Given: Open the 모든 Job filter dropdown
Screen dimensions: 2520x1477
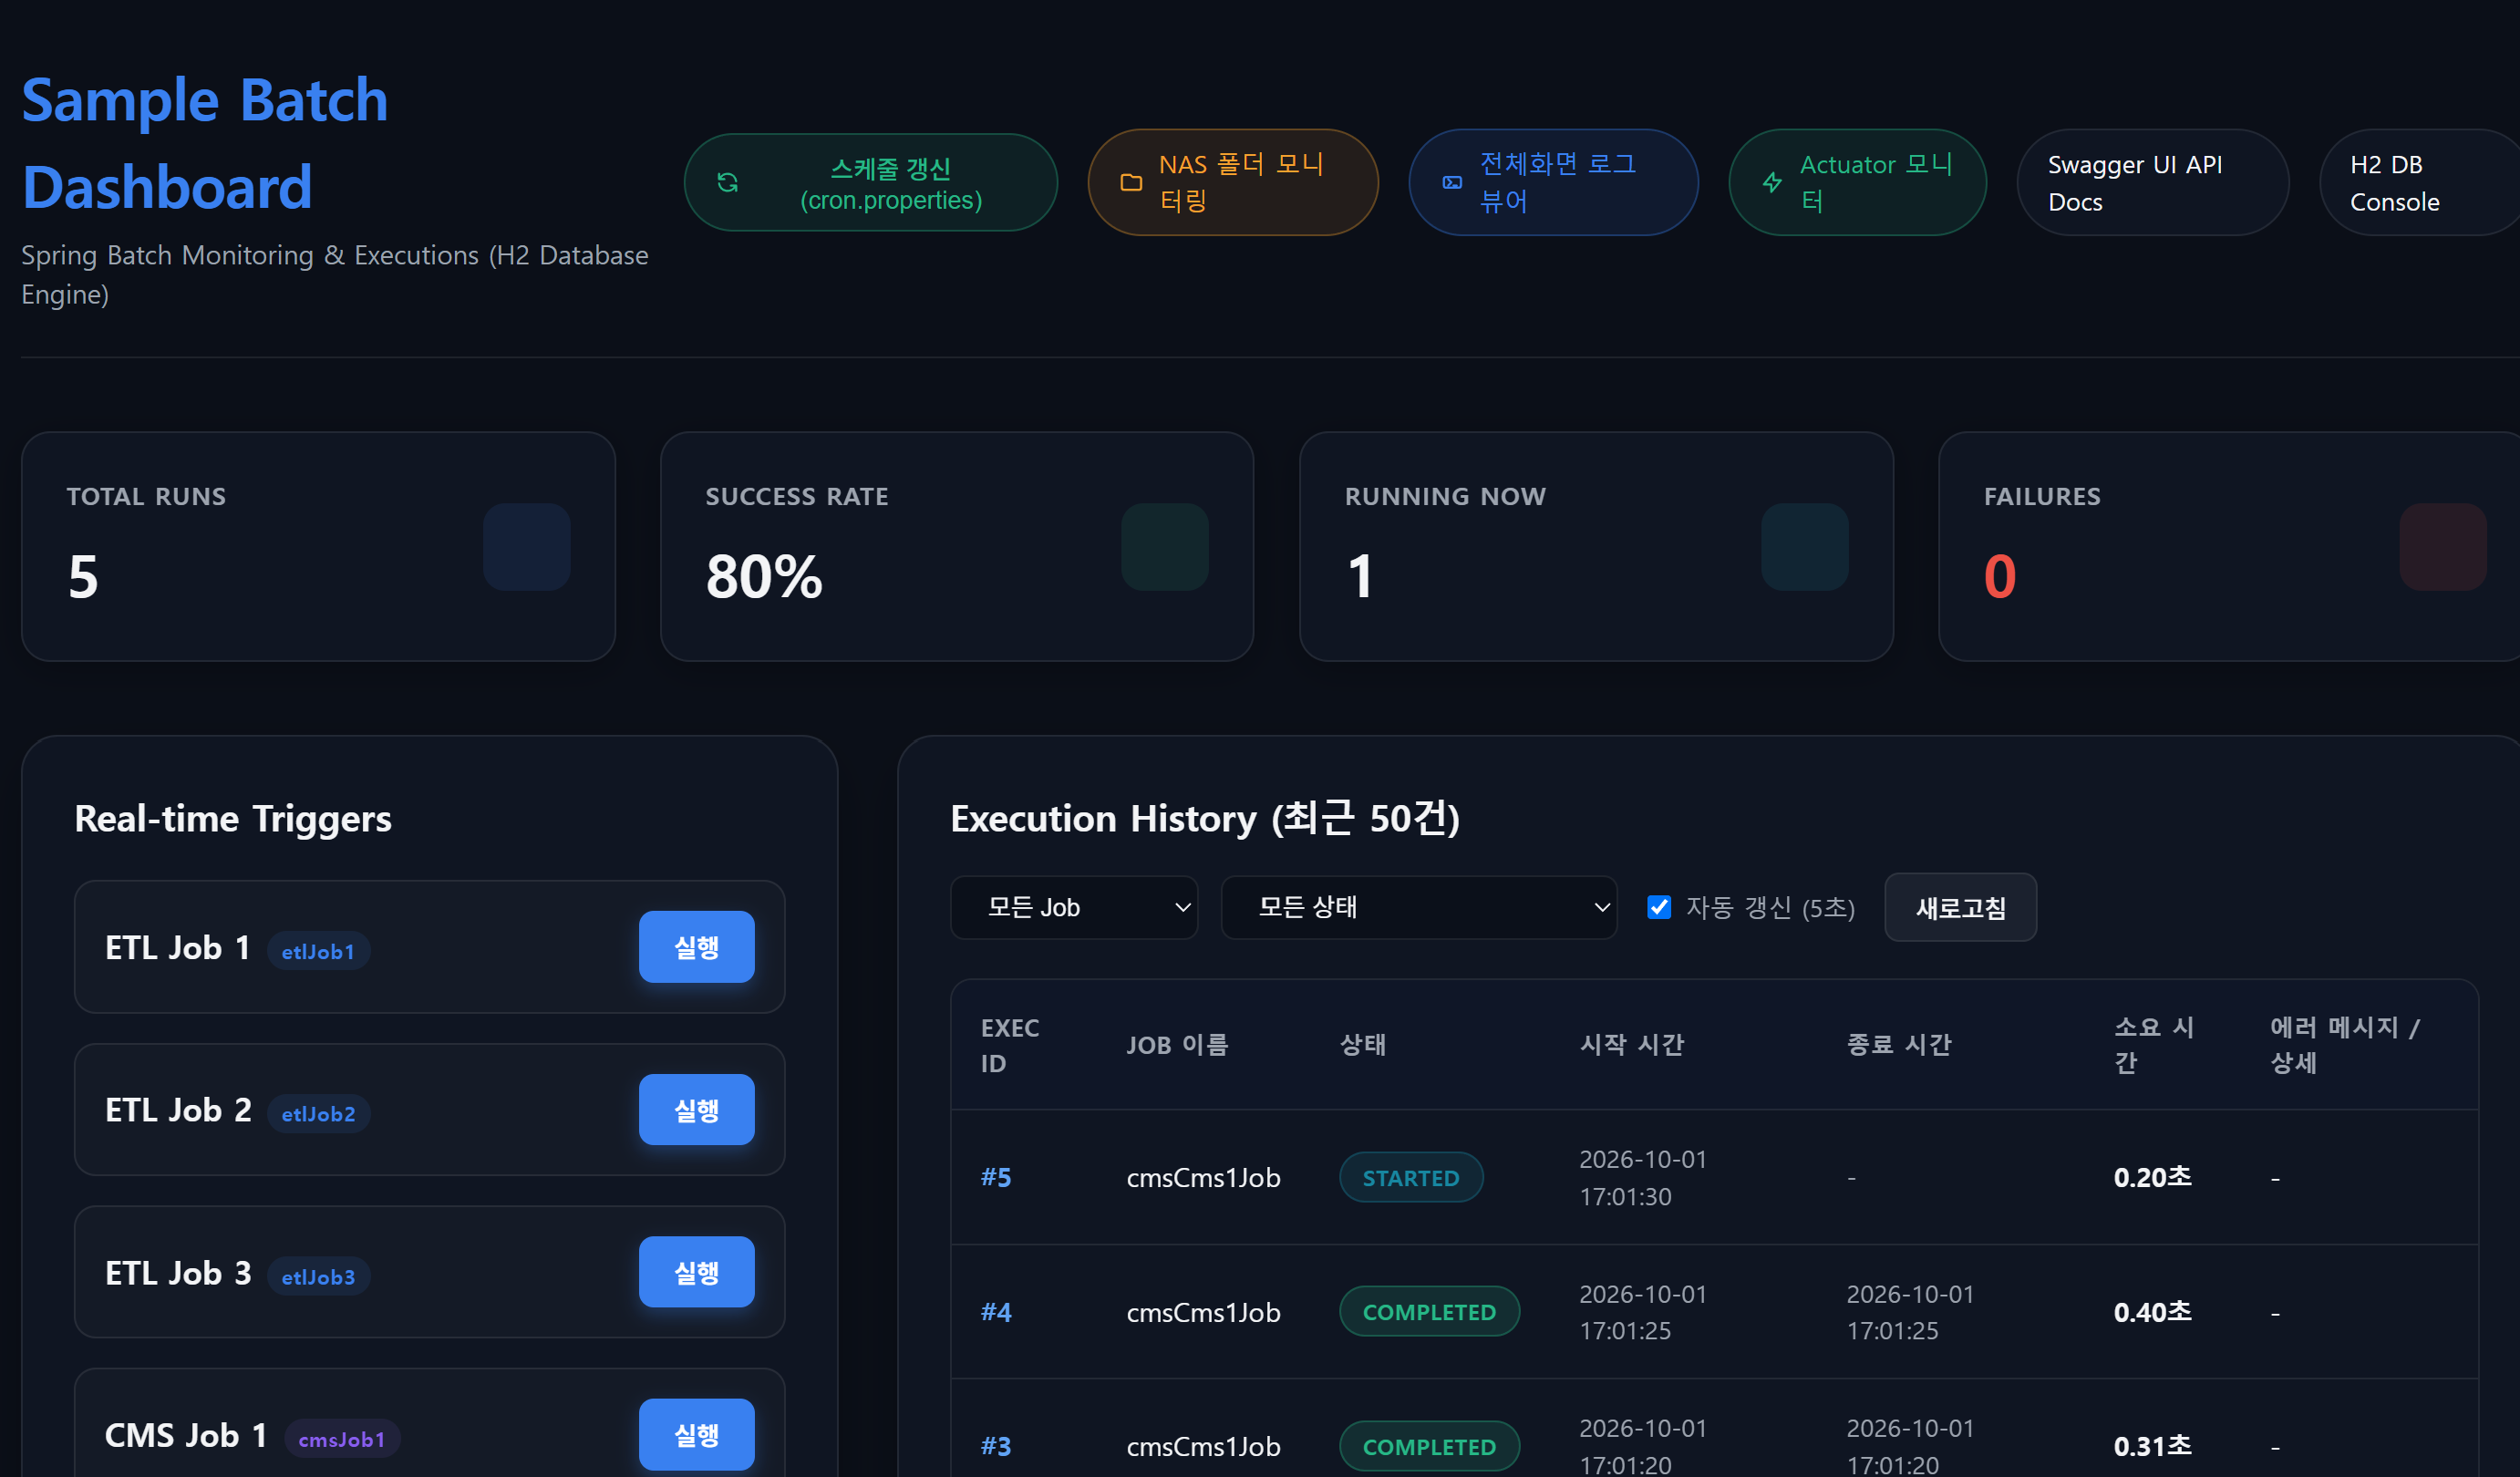Looking at the screenshot, I should coord(1074,907).
